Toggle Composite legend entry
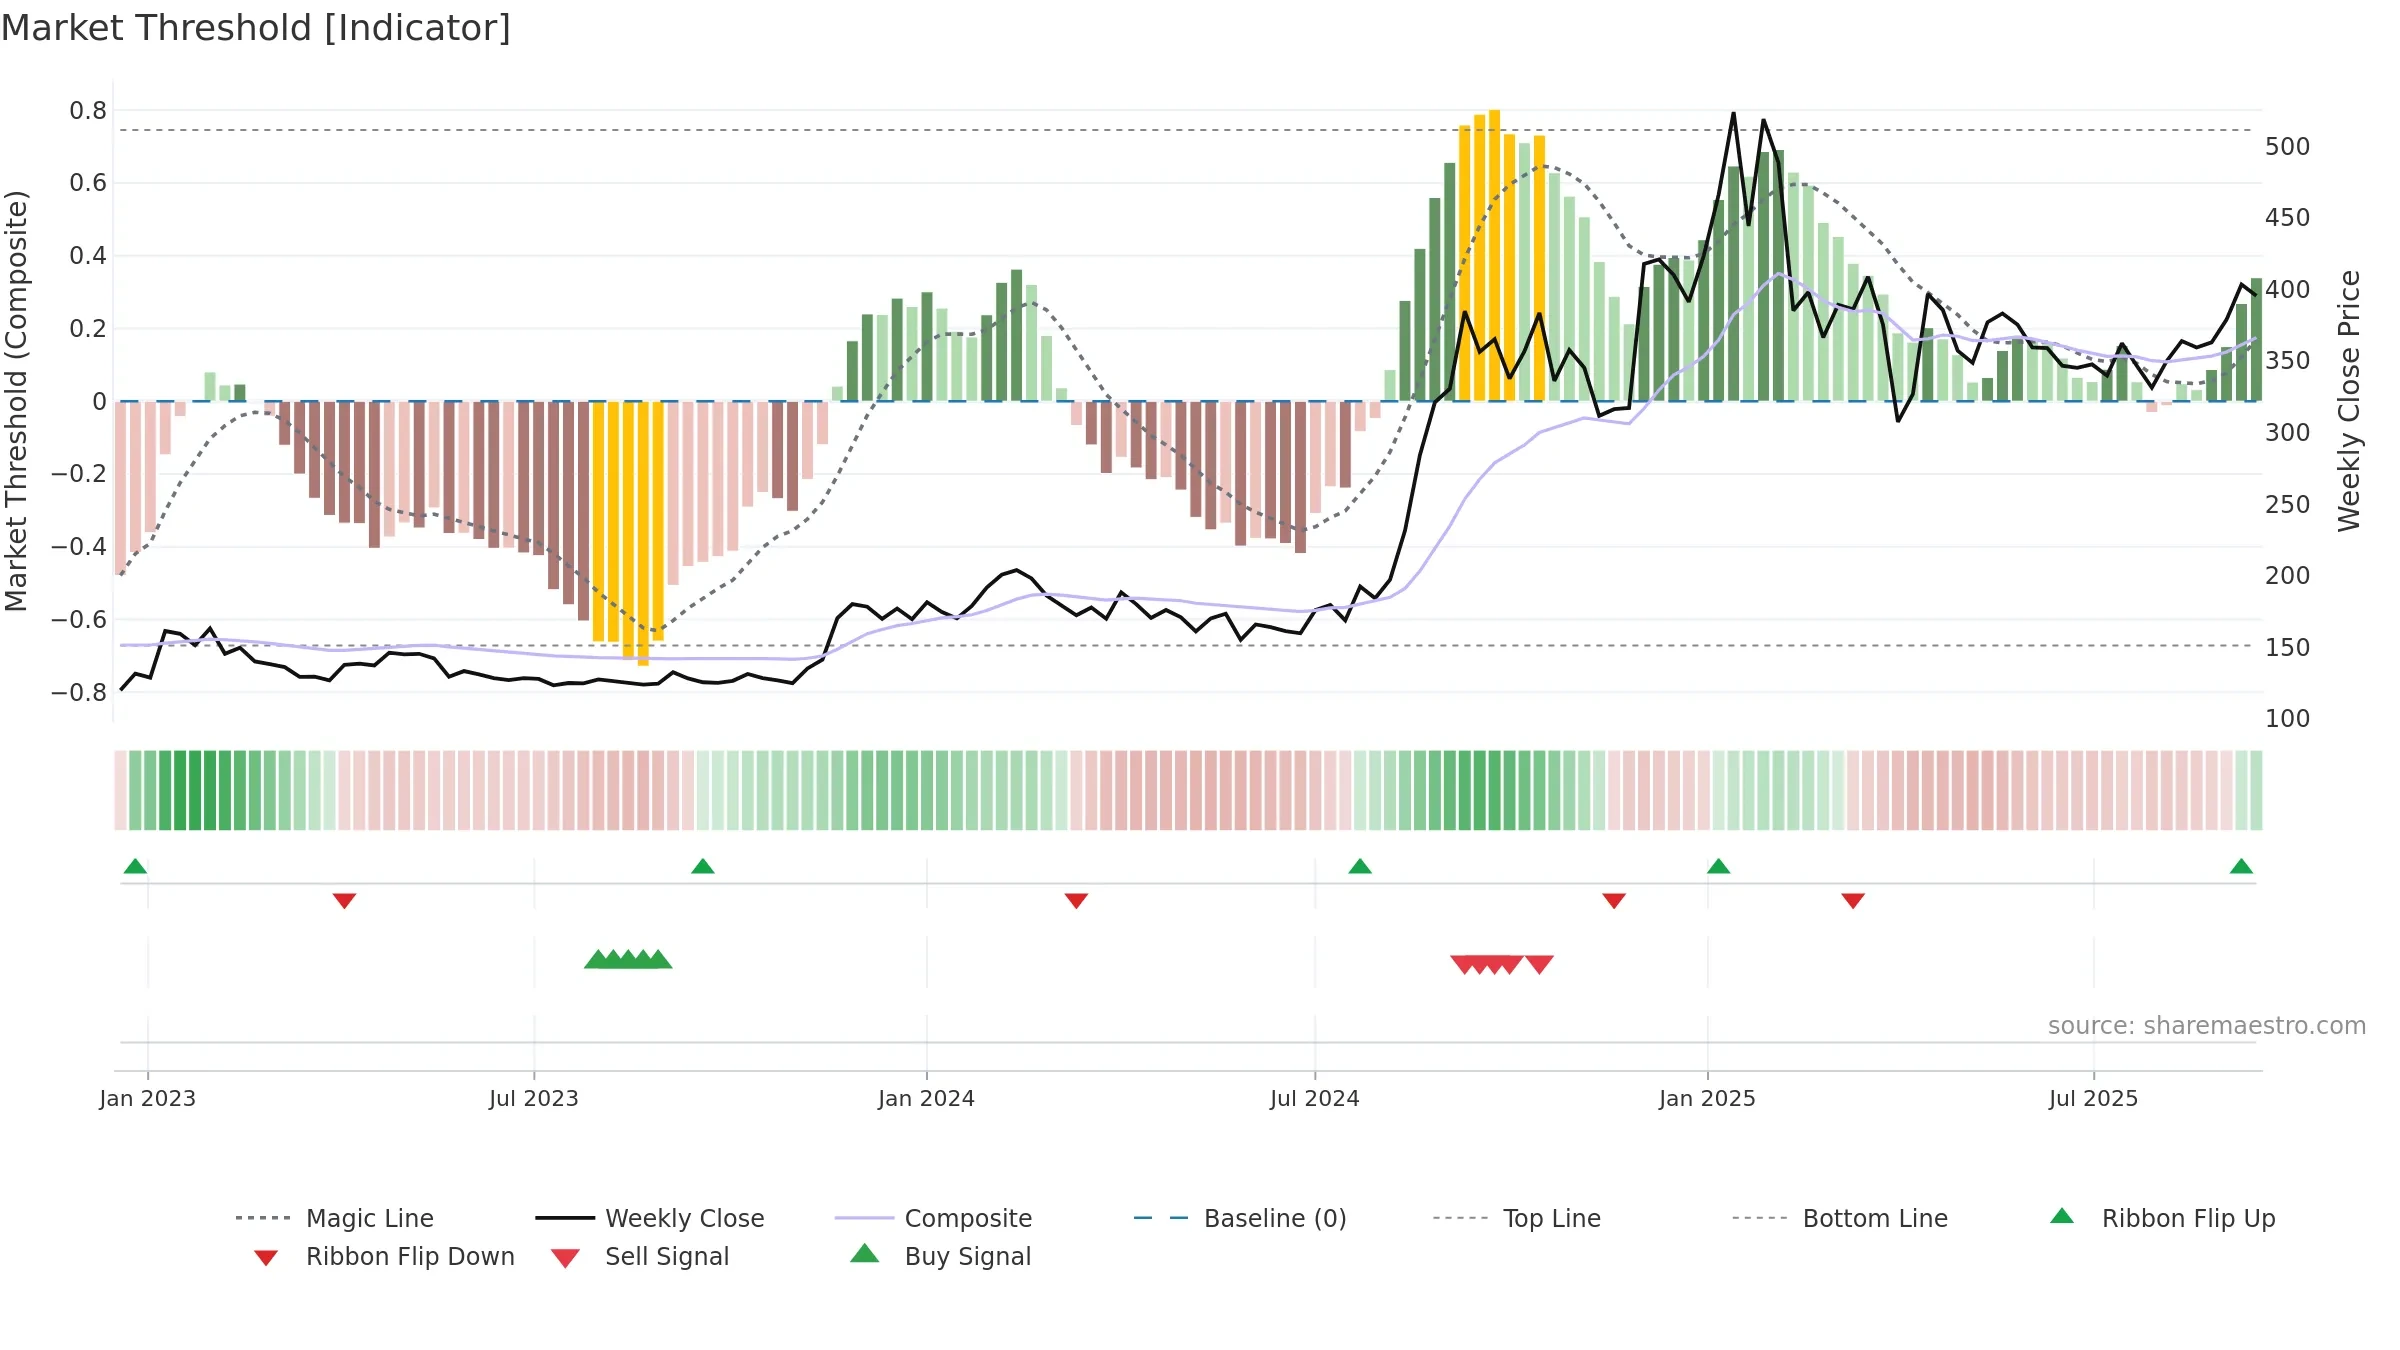Viewport: 2400px width, 1350px height. coord(933,1218)
